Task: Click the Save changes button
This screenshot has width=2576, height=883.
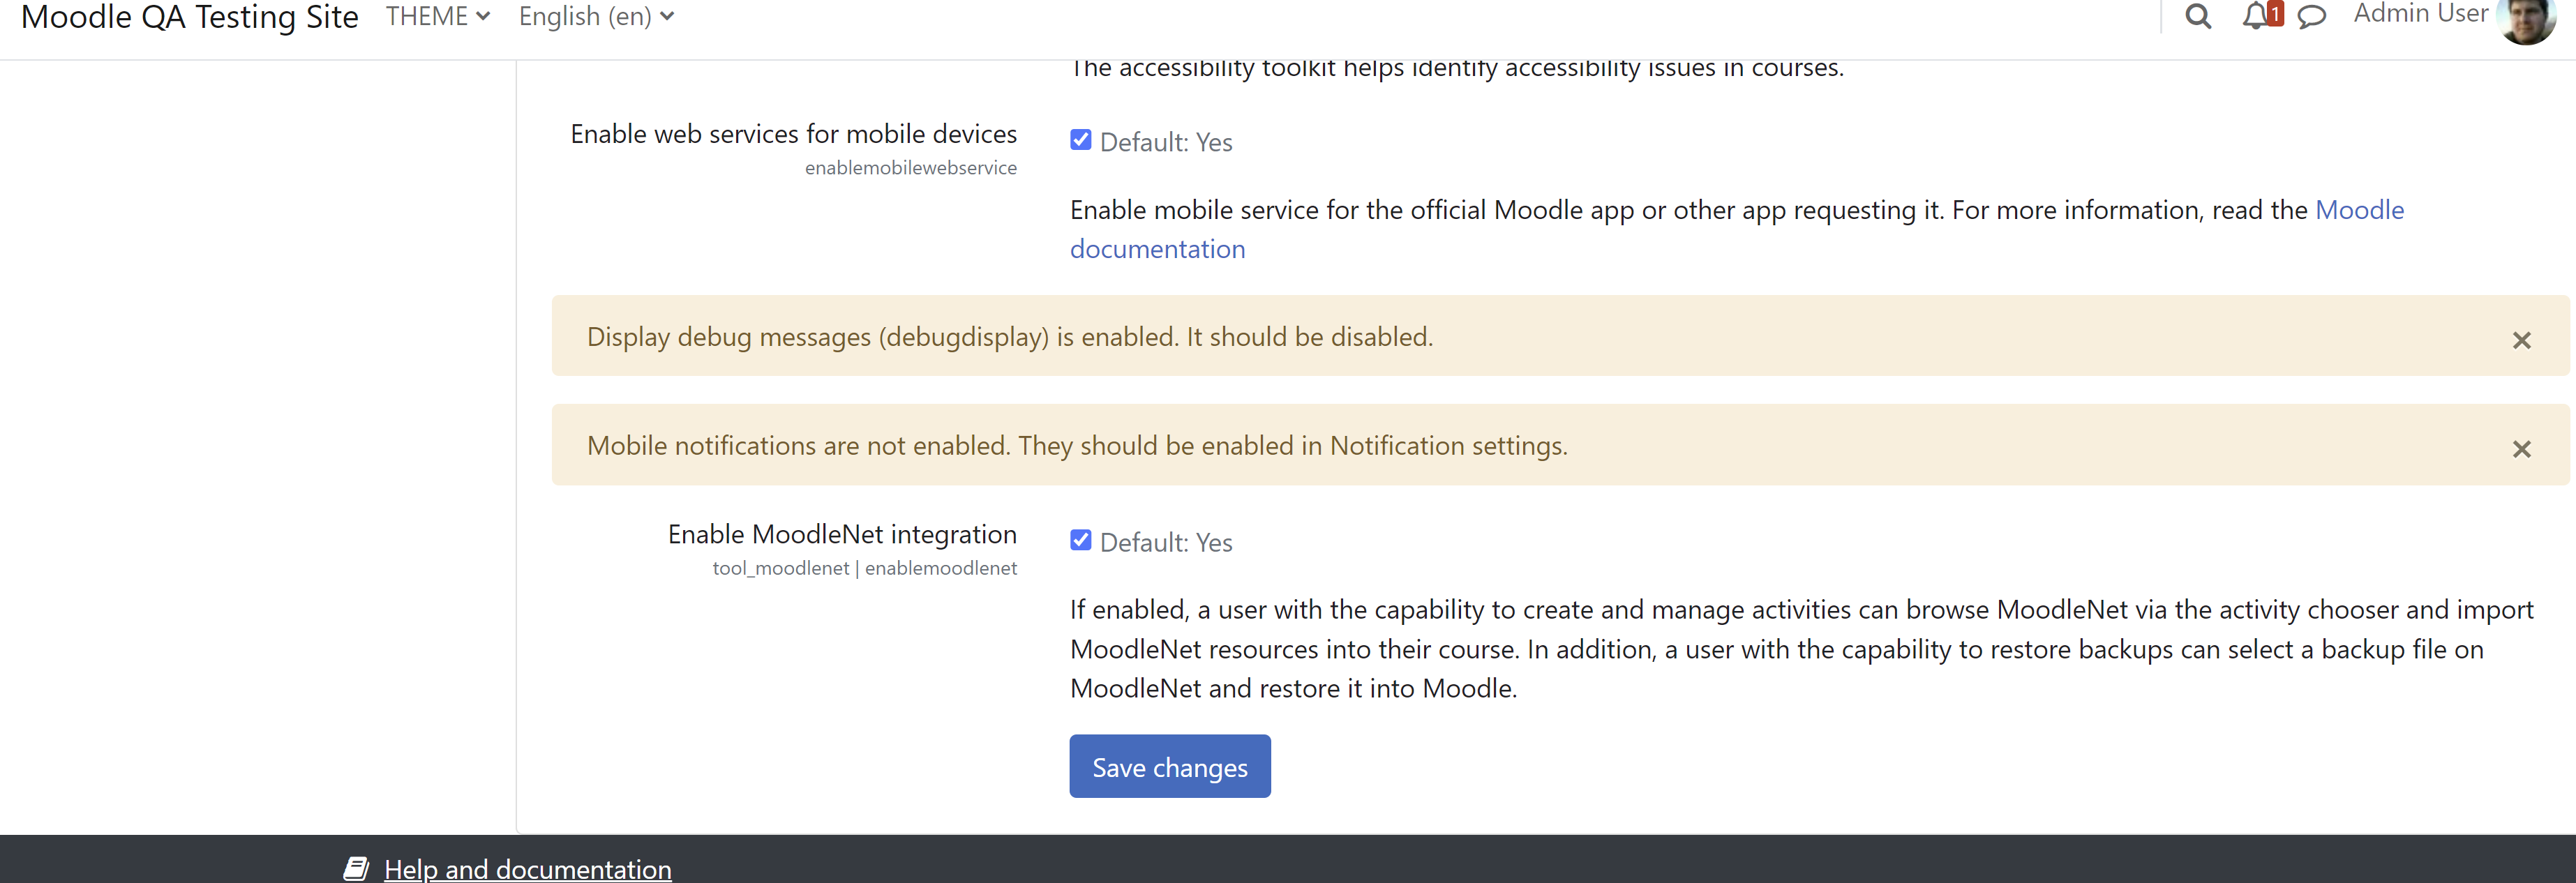Action: click(x=1169, y=766)
